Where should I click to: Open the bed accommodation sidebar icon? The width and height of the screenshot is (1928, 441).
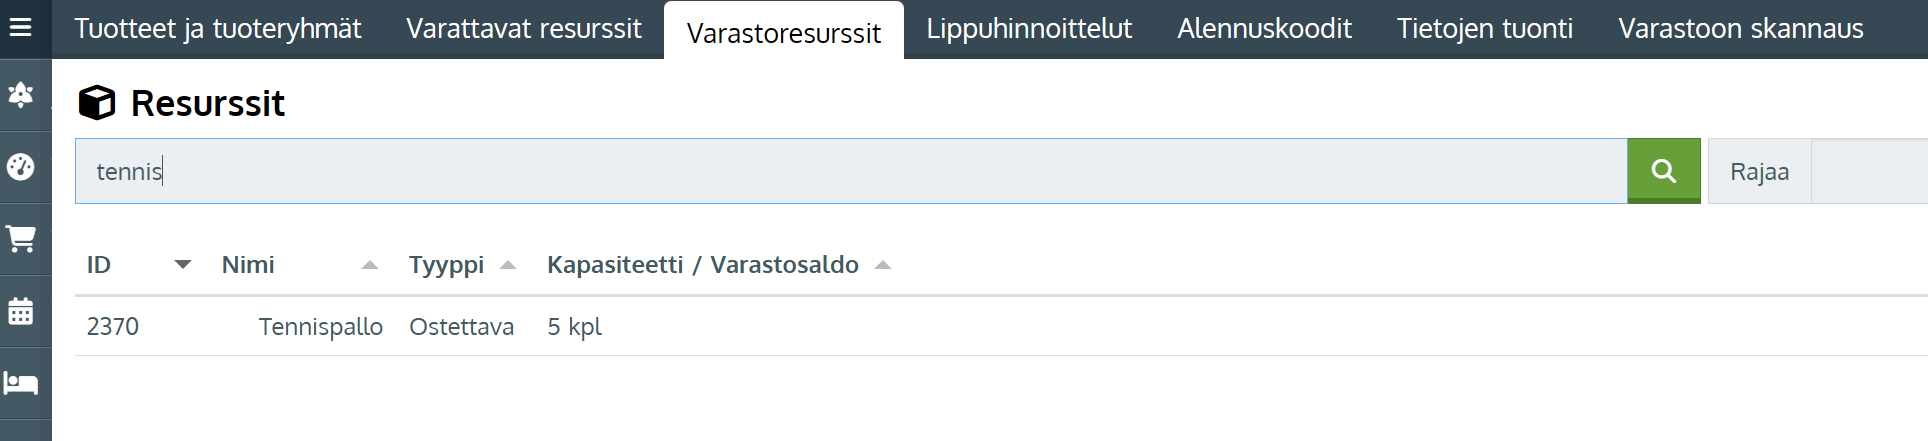[21, 383]
